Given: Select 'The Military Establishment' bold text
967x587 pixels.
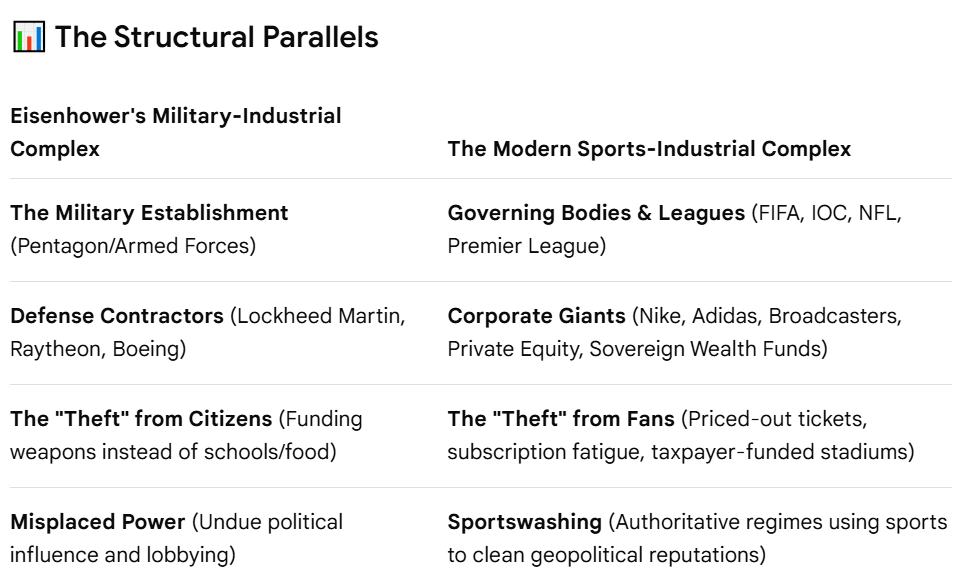Looking at the screenshot, I should pos(149,213).
